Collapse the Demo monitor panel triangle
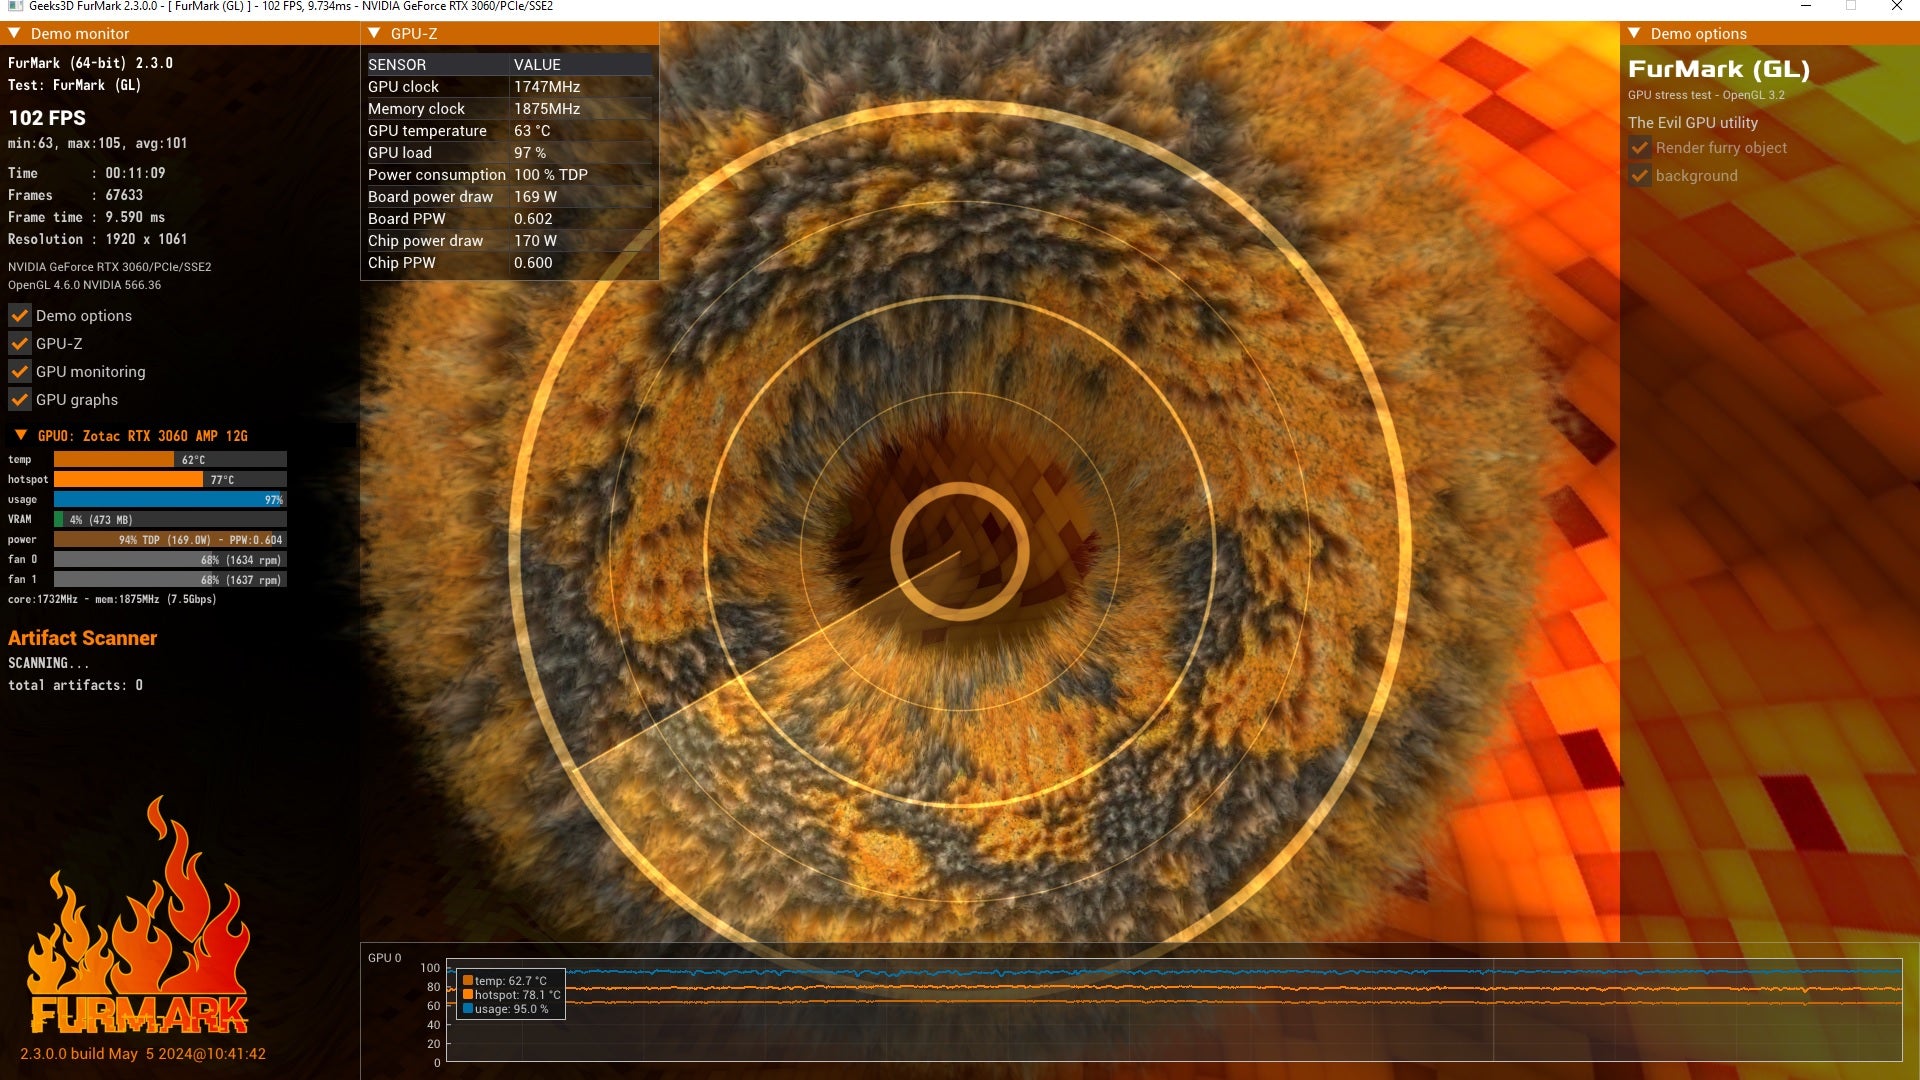Screen dimensions: 1920x1080 pyautogui.click(x=15, y=33)
